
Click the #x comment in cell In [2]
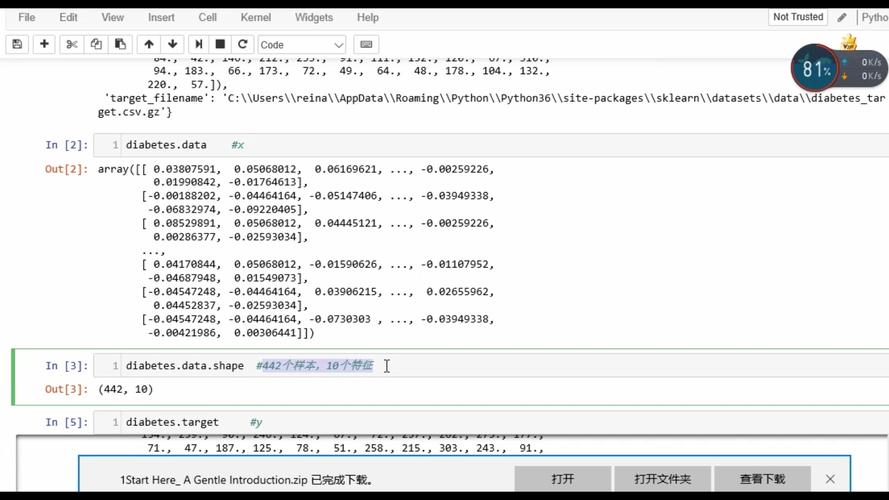tap(238, 145)
